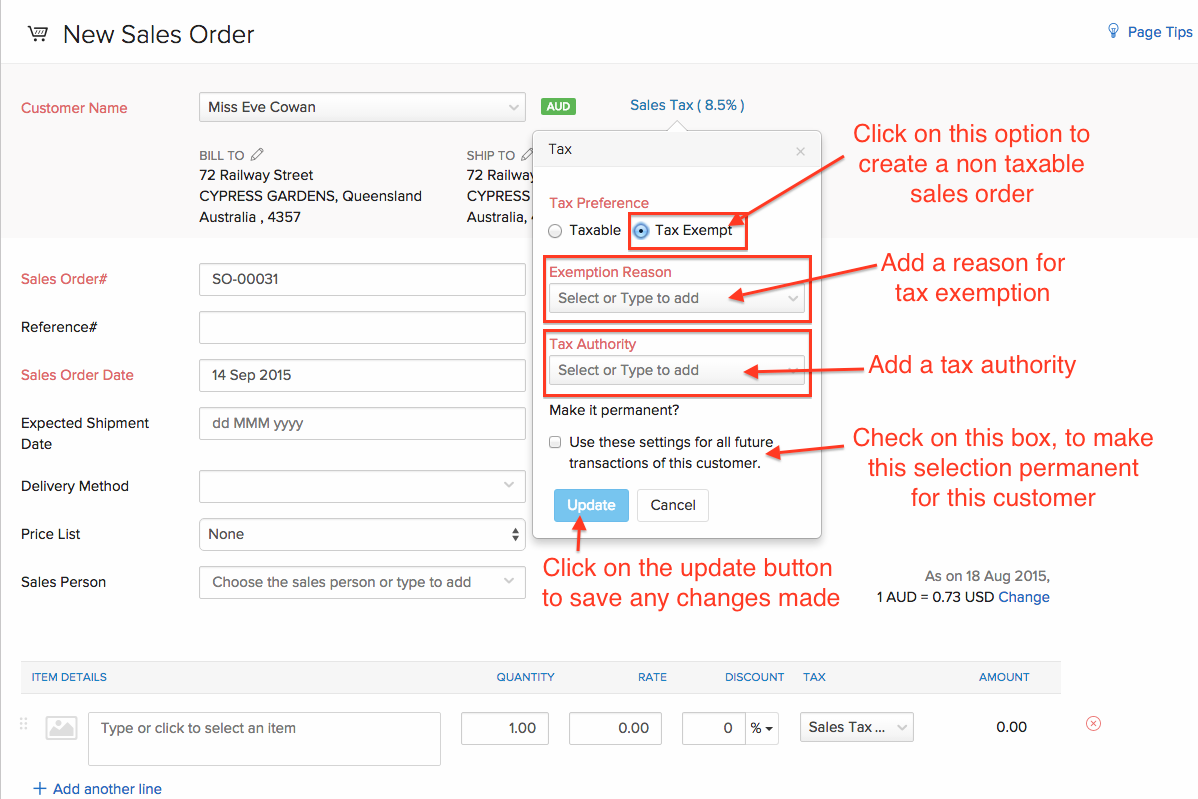The image size is (1198, 799).
Task: Open the Delivery Method dropdown
Action: tap(362, 486)
